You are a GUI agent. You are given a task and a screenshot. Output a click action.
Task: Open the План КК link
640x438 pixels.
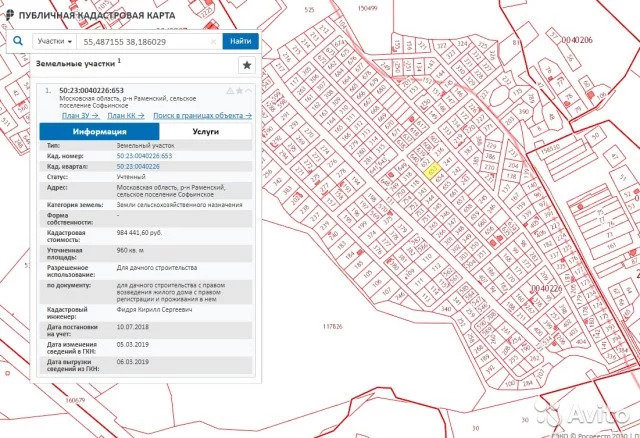(x=126, y=116)
